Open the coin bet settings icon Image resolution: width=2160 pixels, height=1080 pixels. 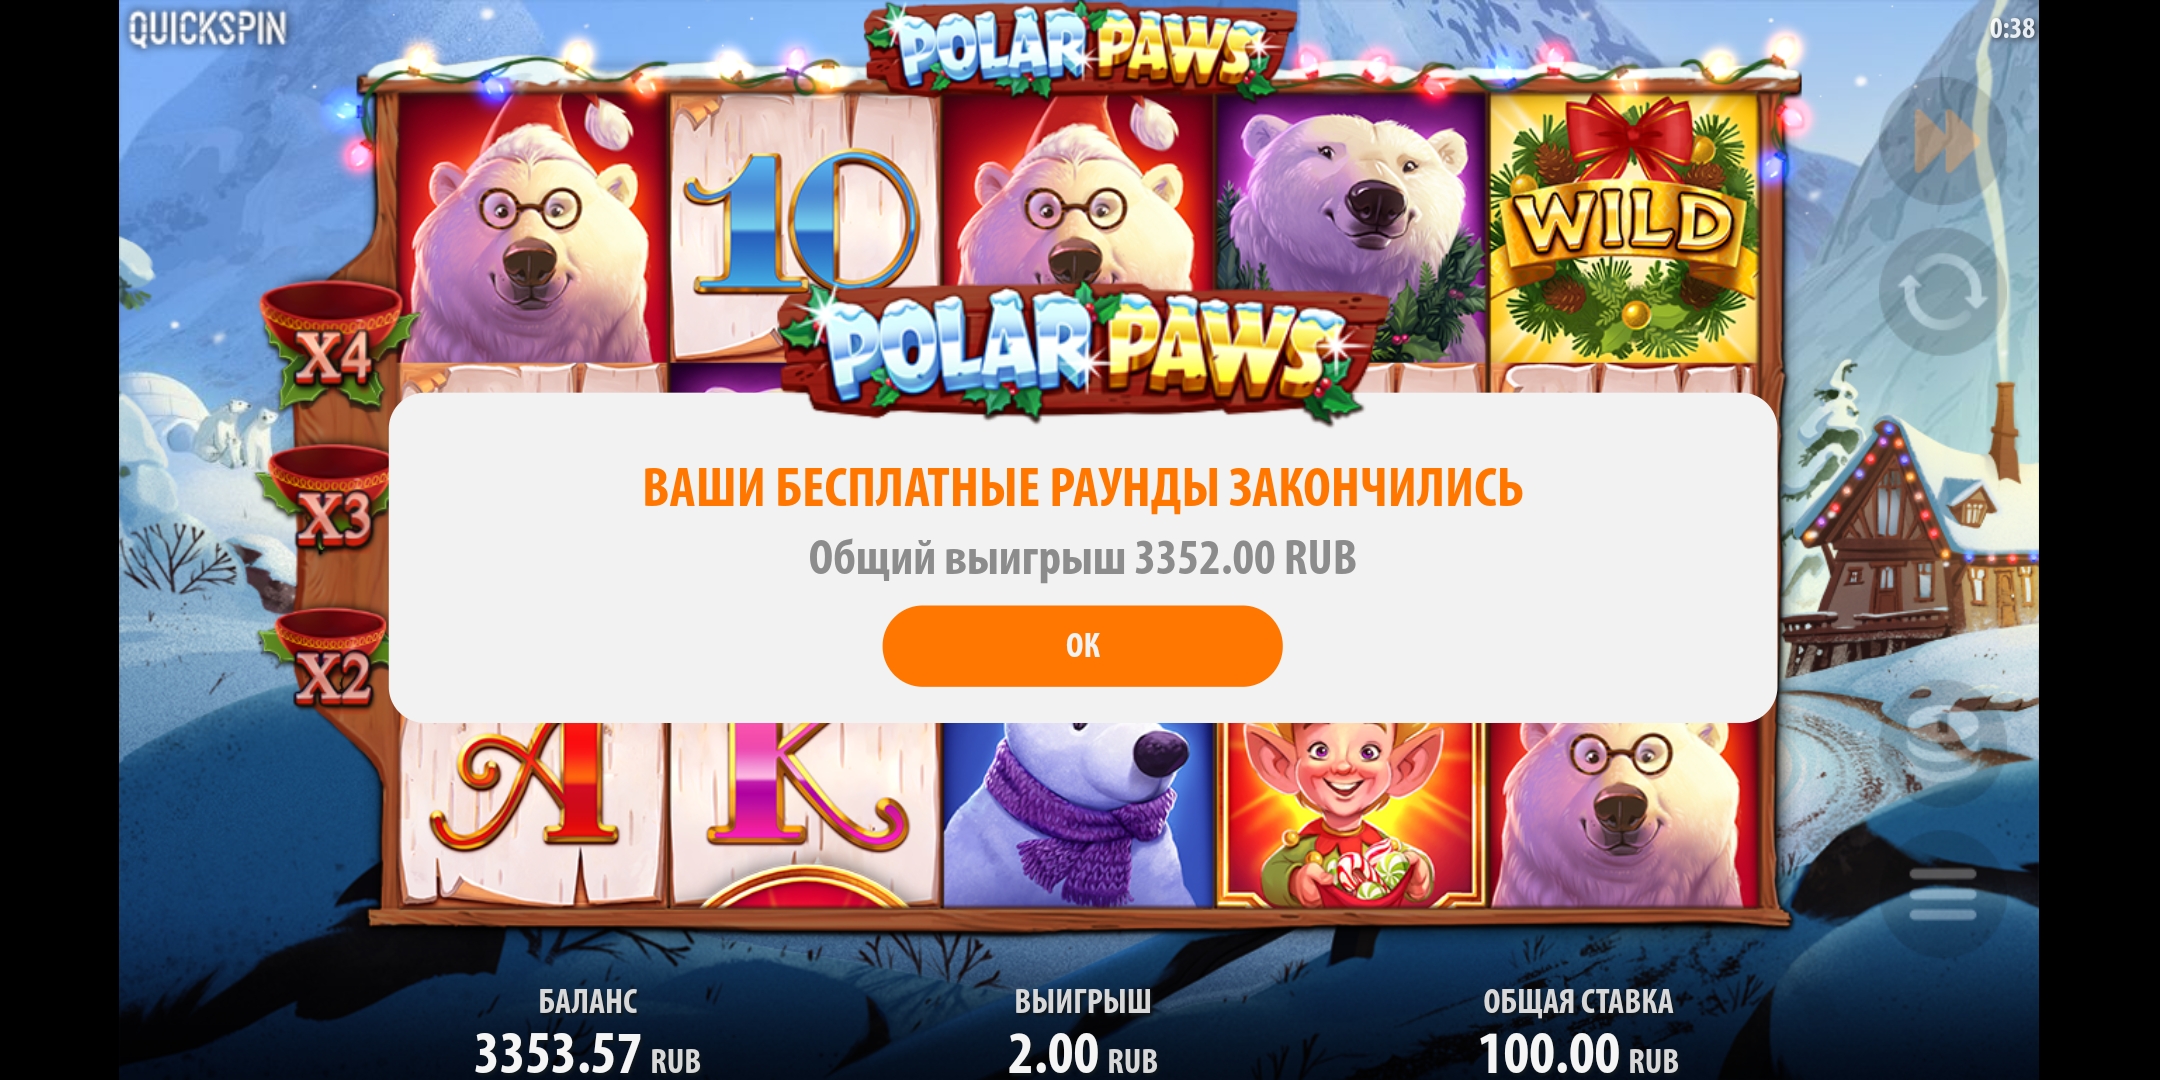[x=1943, y=742]
